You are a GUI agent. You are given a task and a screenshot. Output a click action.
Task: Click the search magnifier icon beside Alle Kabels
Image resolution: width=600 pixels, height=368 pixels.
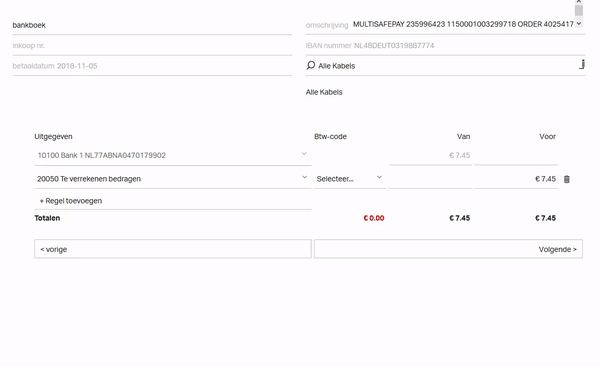click(x=311, y=65)
